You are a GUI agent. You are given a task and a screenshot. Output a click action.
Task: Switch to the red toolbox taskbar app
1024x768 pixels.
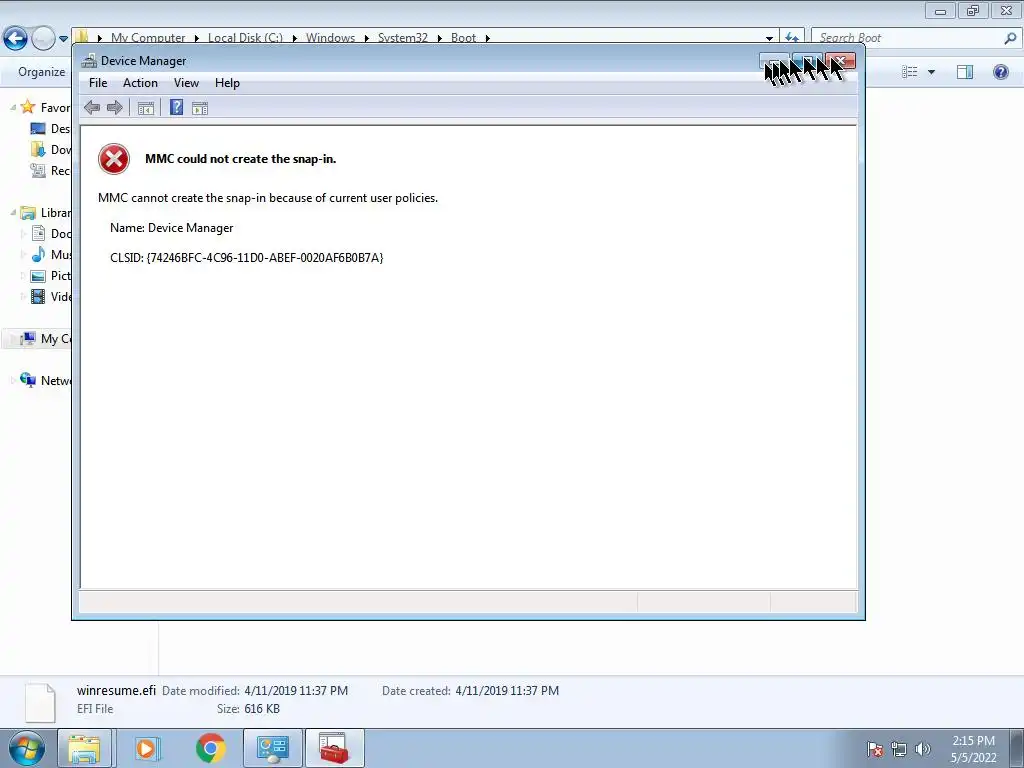pyautogui.click(x=334, y=748)
